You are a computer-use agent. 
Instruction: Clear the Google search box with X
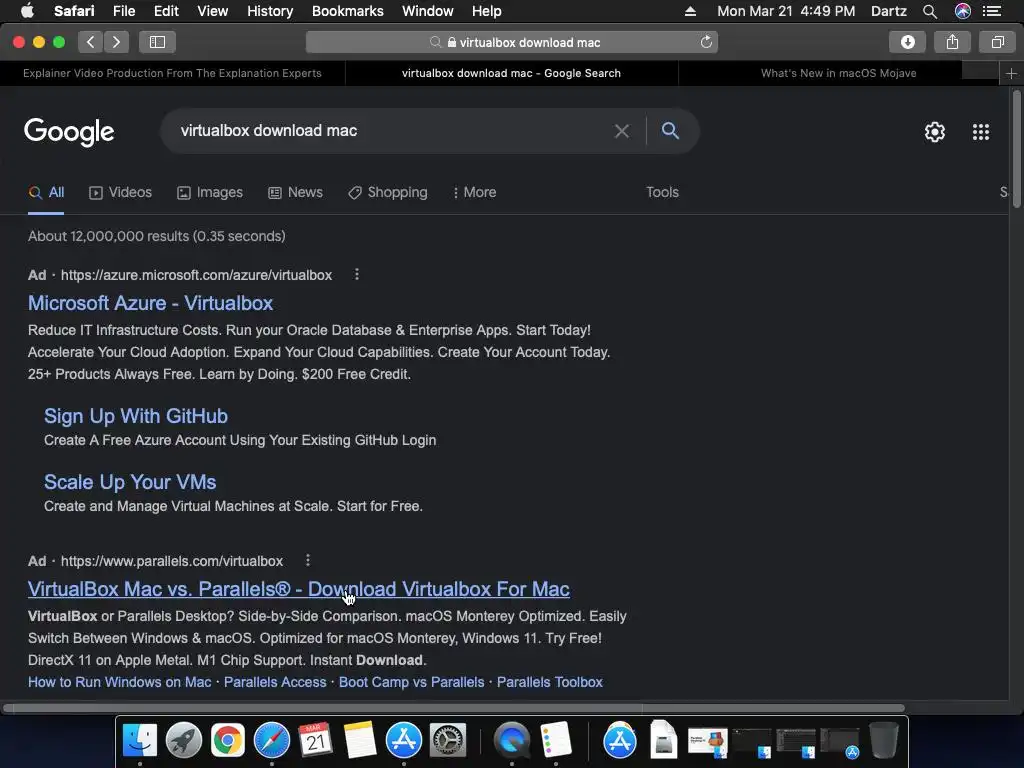622,131
